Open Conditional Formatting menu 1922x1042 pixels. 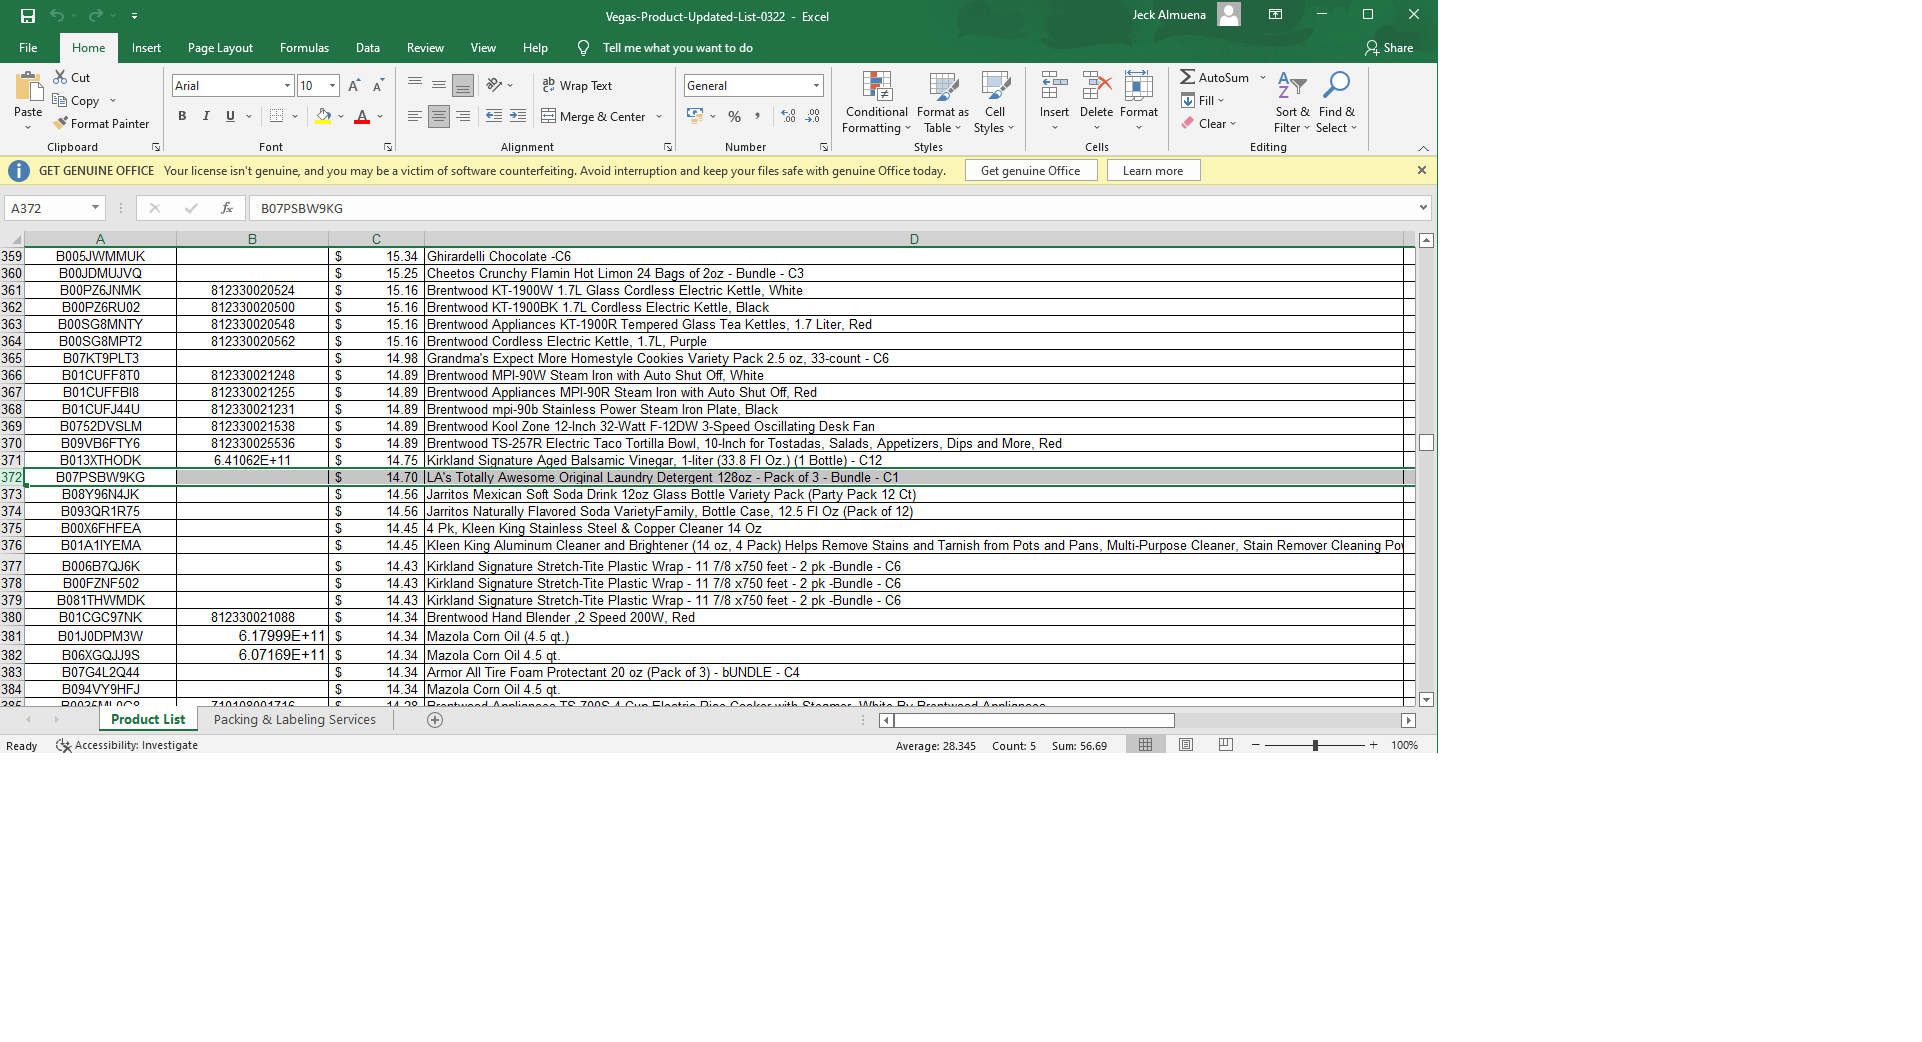click(876, 102)
